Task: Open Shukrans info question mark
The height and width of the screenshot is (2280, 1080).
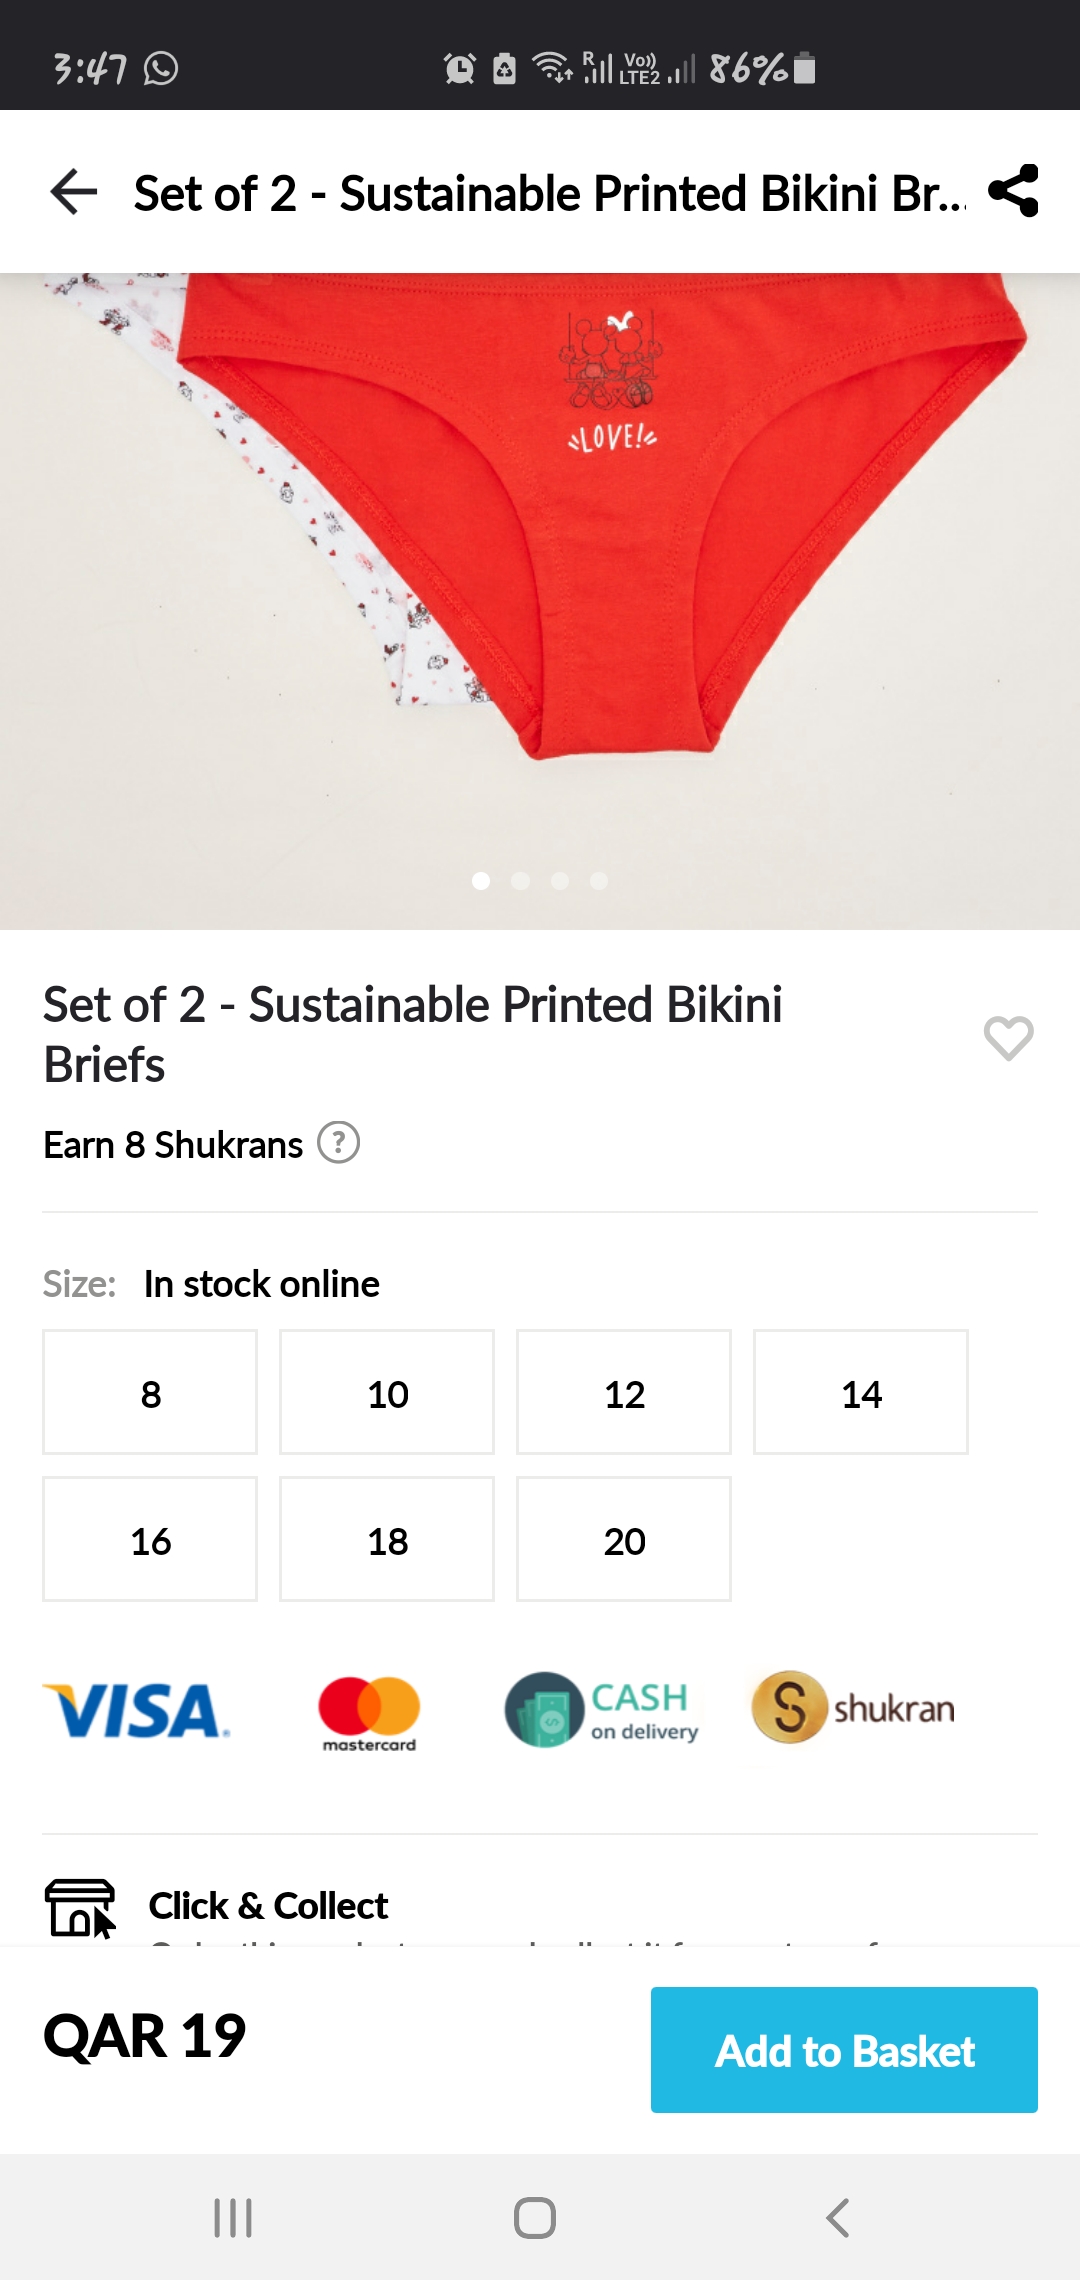Action: coord(338,1143)
